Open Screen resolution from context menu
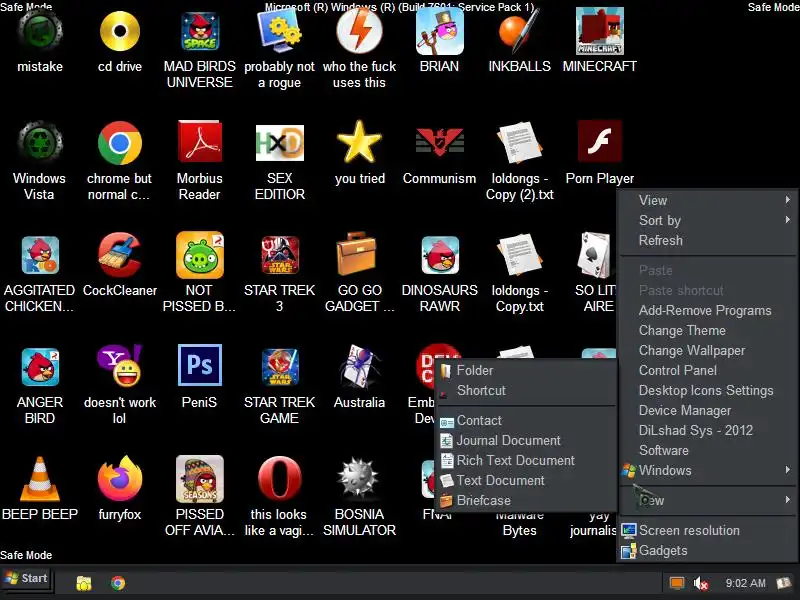Viewport: 800px width, 600px height. (x=707, y=530)
